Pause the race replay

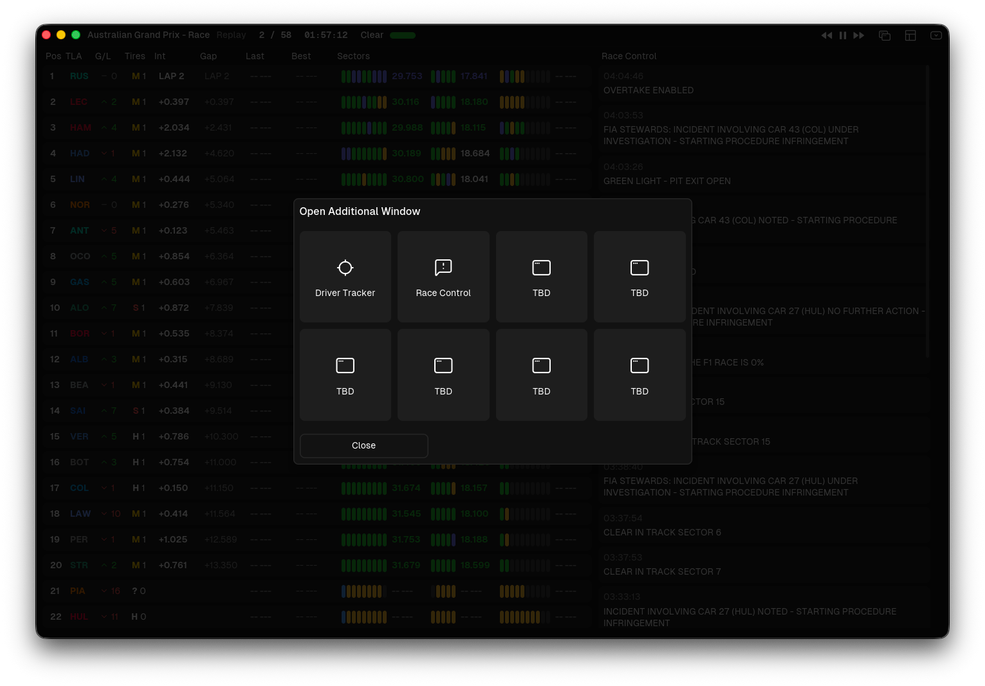point(842,35)
